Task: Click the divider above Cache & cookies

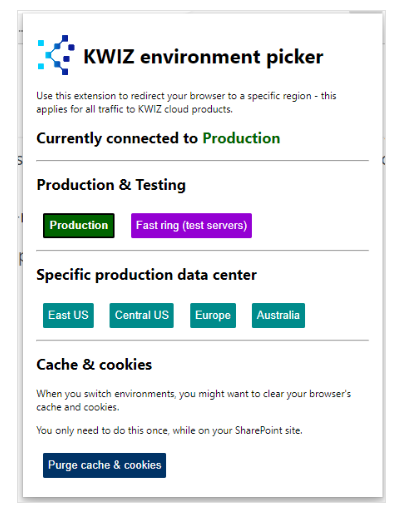Action: (203, 340)
